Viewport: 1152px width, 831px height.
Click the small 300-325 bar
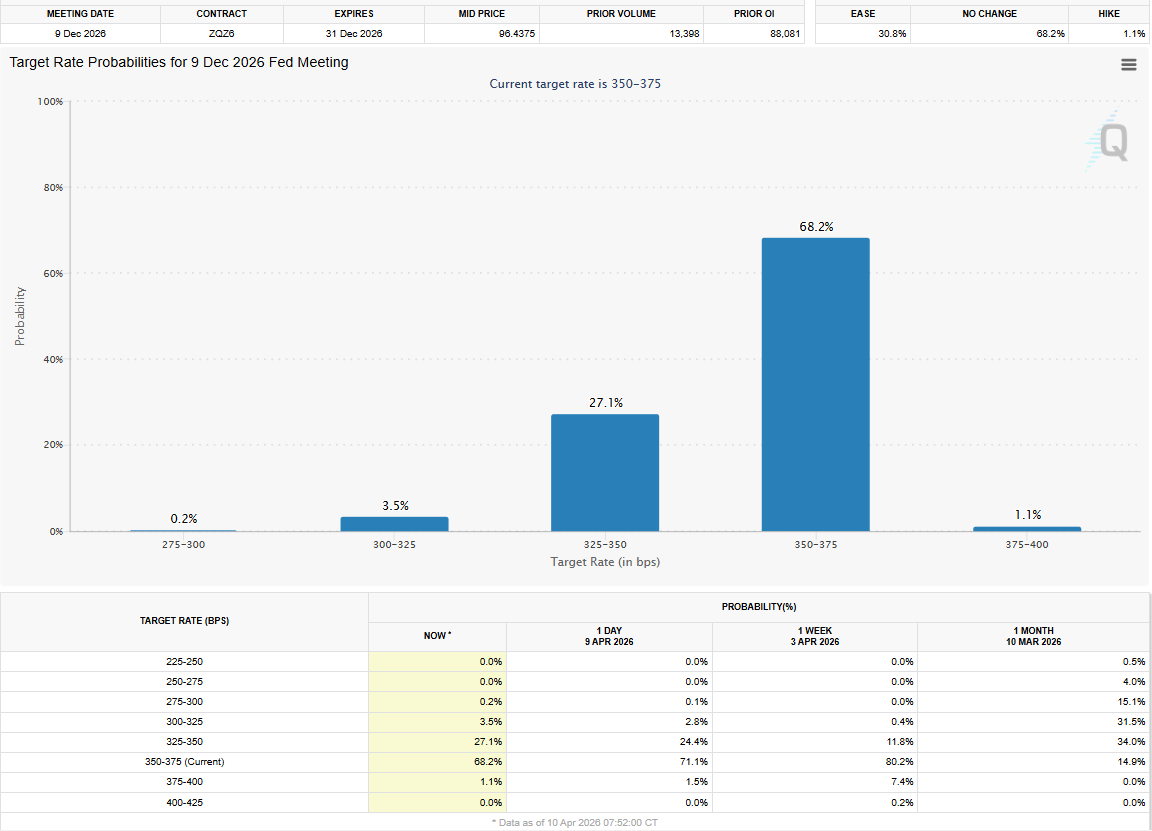394,524
